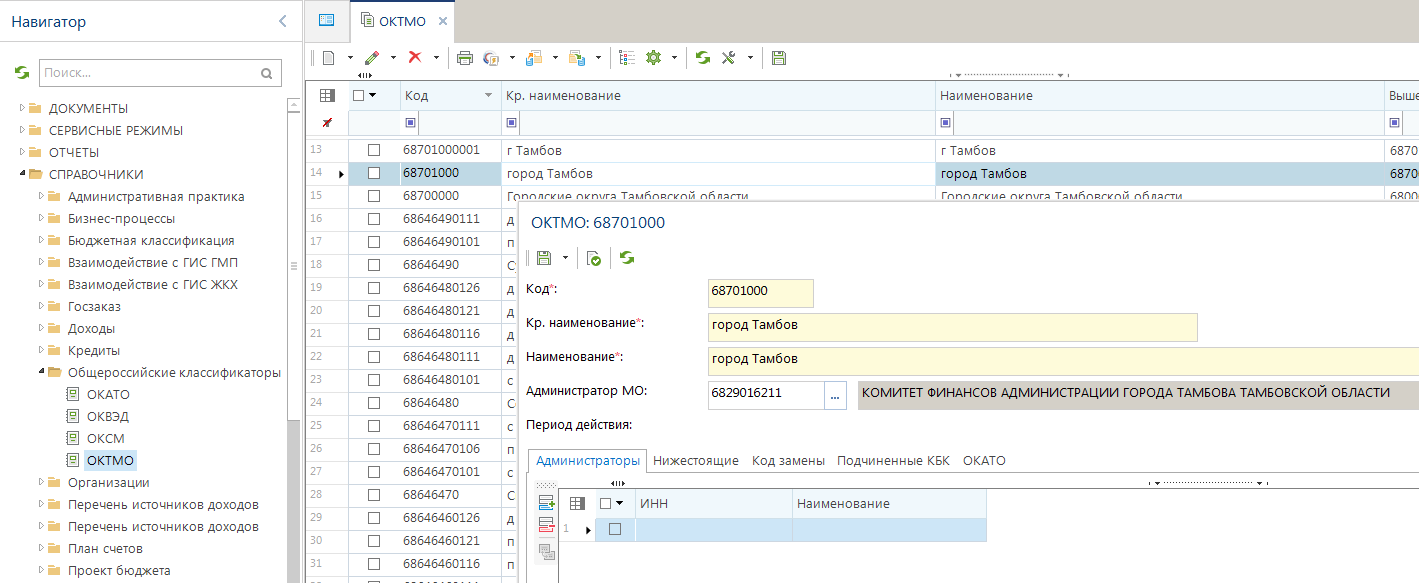Click the report preview icon beside the printer

tap(491, 58)
